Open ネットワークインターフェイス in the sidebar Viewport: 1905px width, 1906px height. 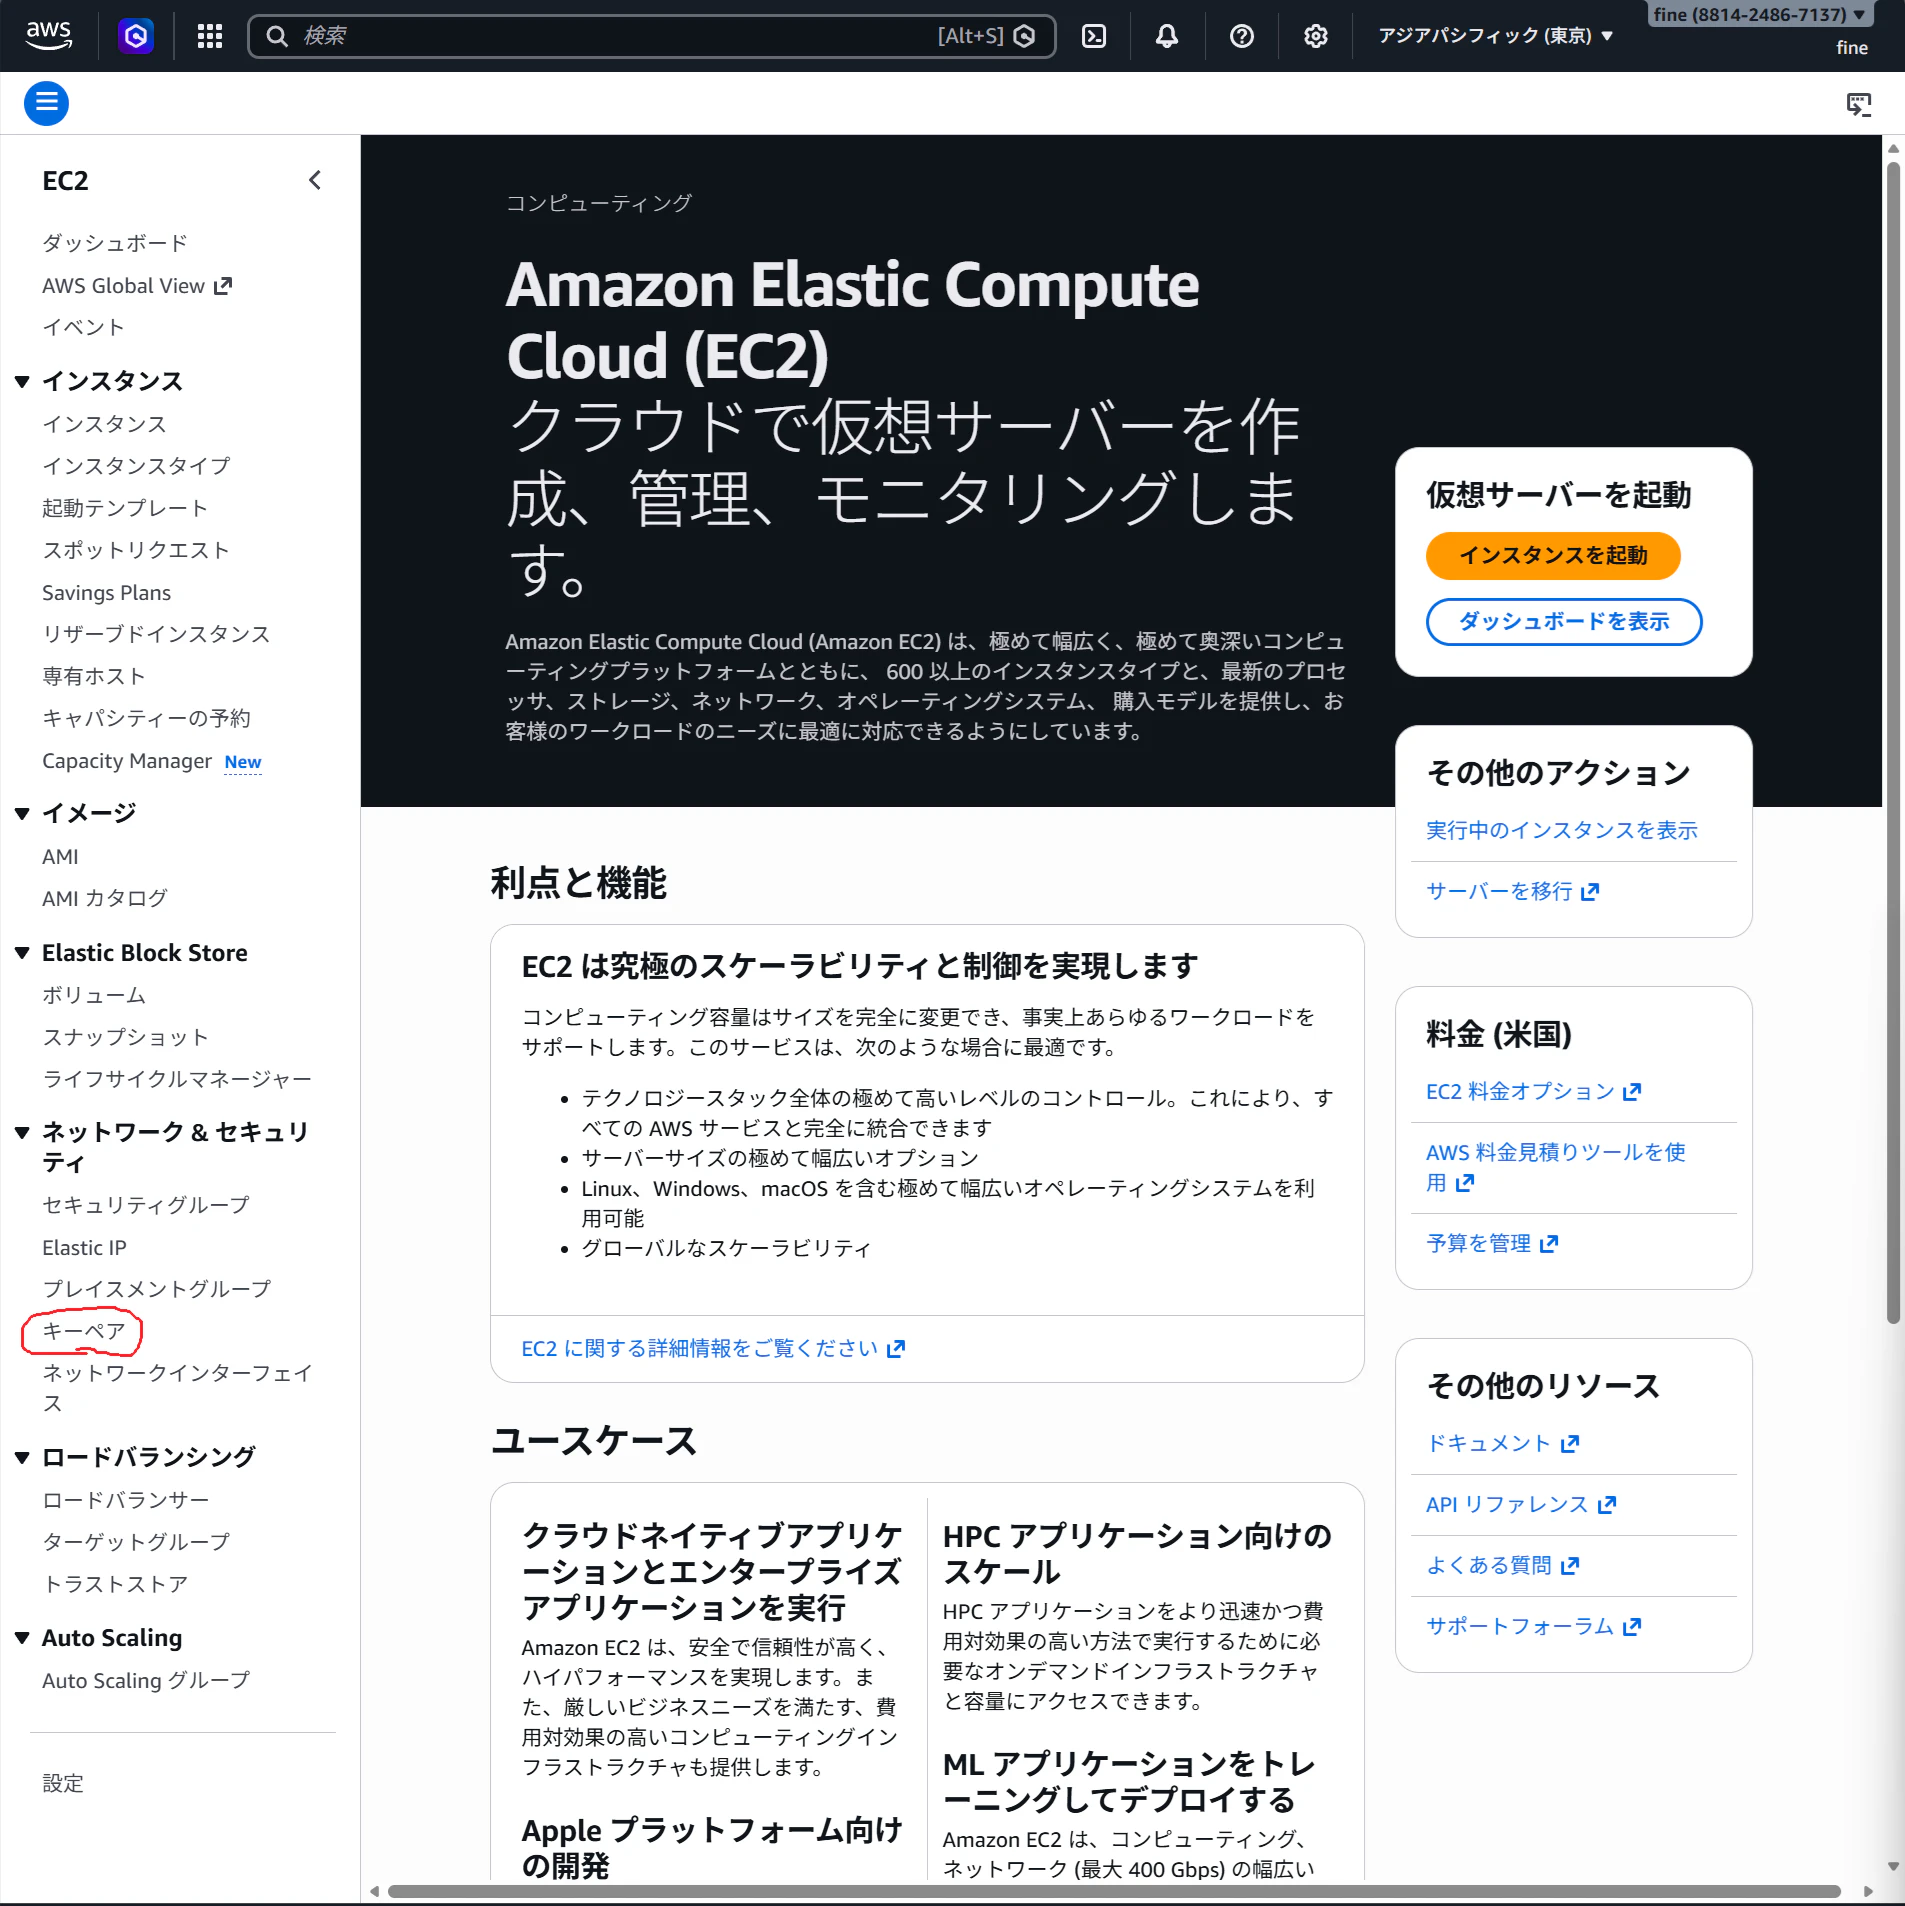pyautogui.click(x=177, y=1388)
